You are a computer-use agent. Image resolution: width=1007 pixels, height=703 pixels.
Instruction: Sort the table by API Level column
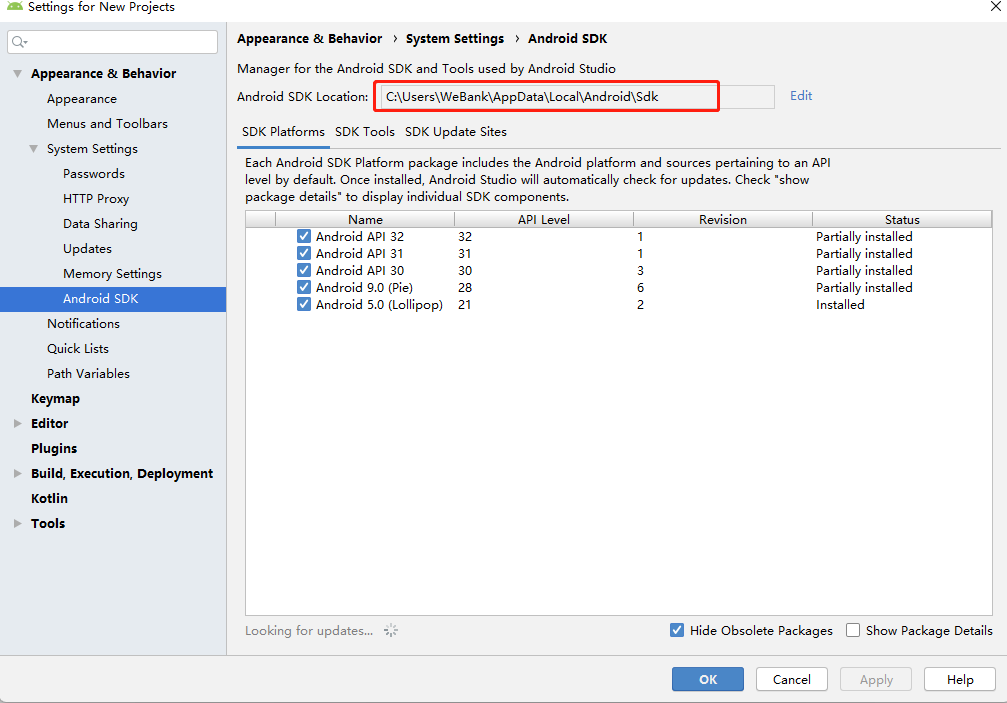tap(543, 220)
